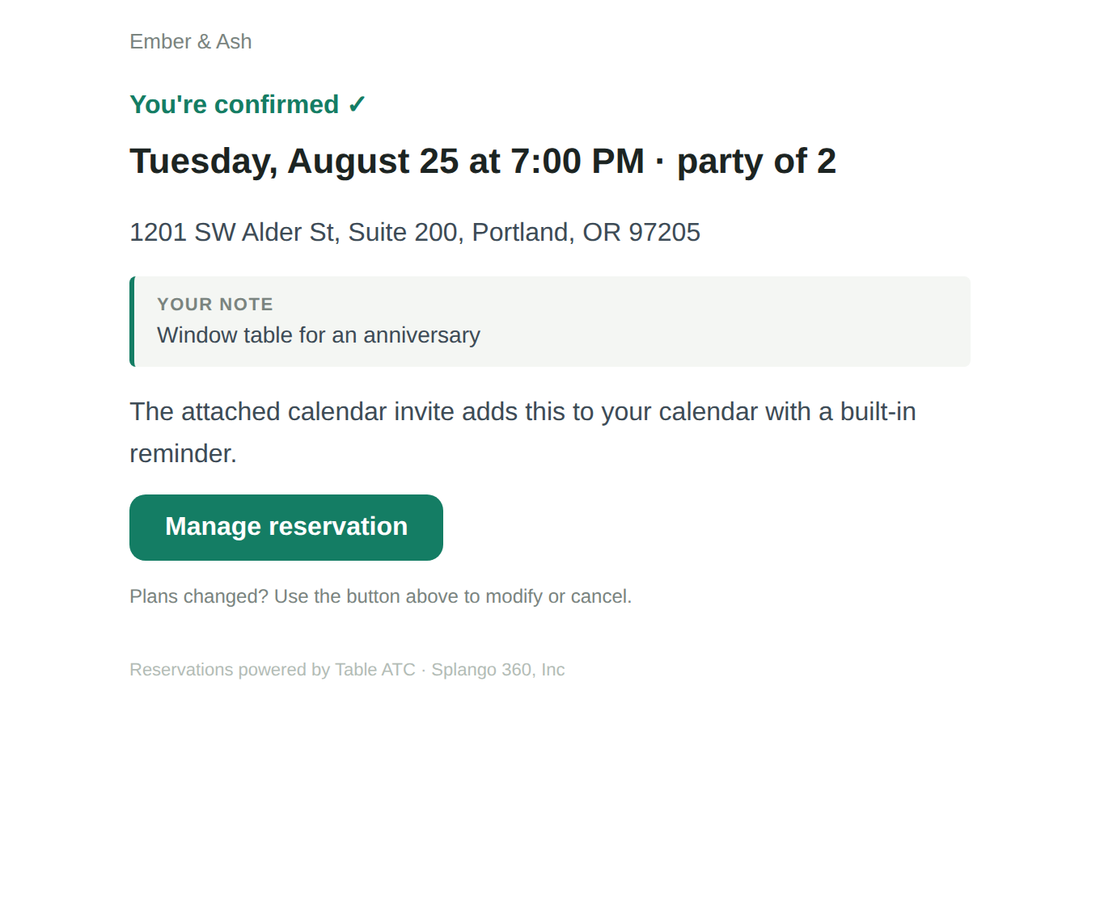
Task: Click the word "reminder." on second line
Action: coord(183,454)
